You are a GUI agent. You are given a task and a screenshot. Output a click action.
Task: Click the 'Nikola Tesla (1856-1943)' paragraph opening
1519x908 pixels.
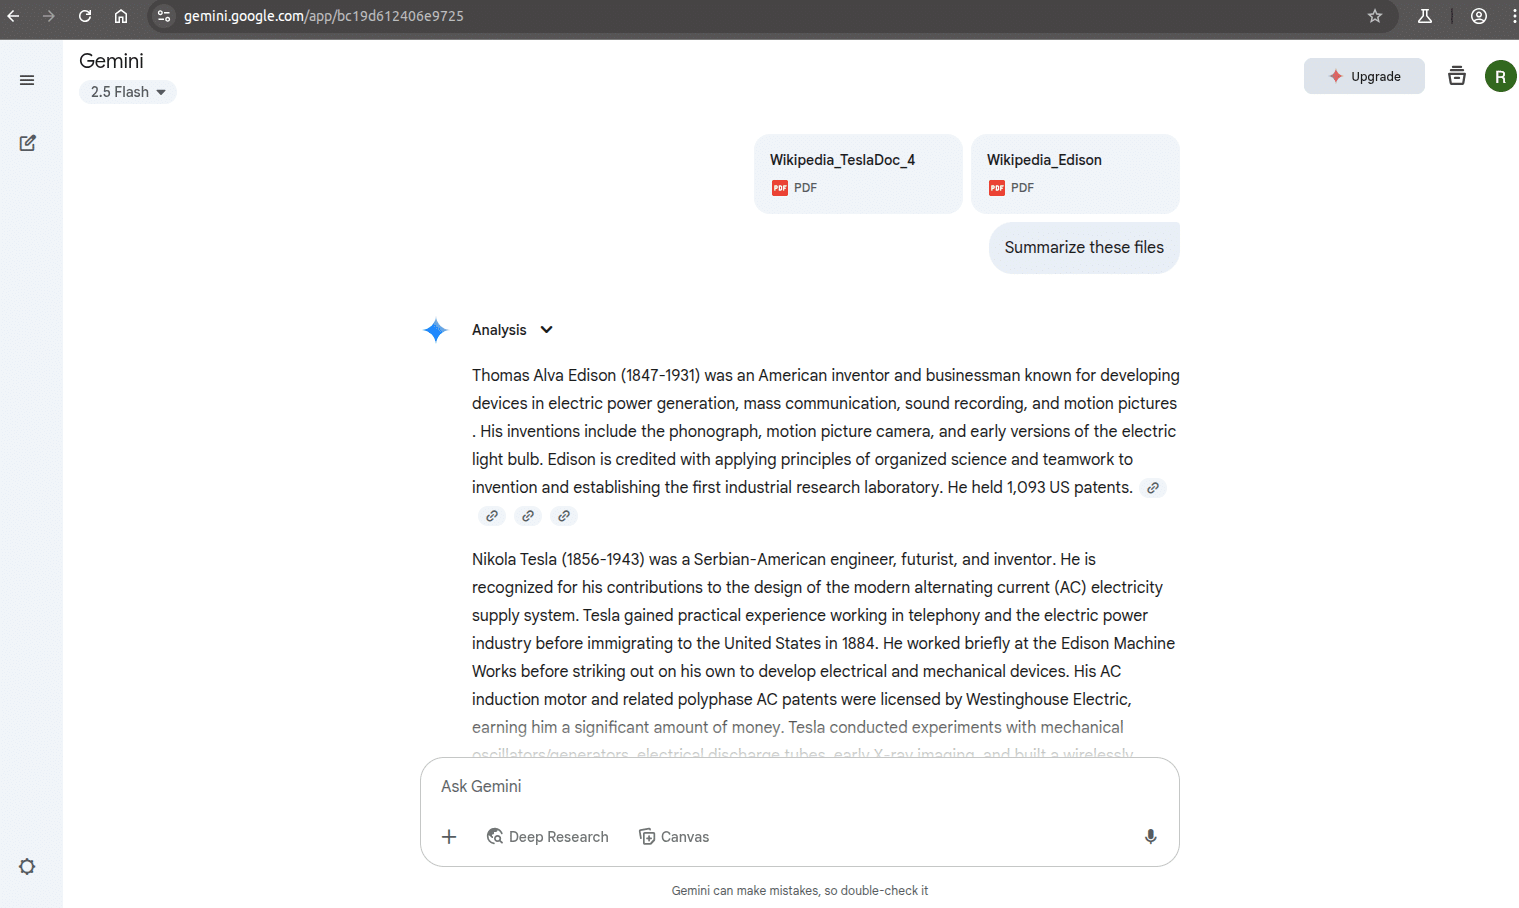558,559
